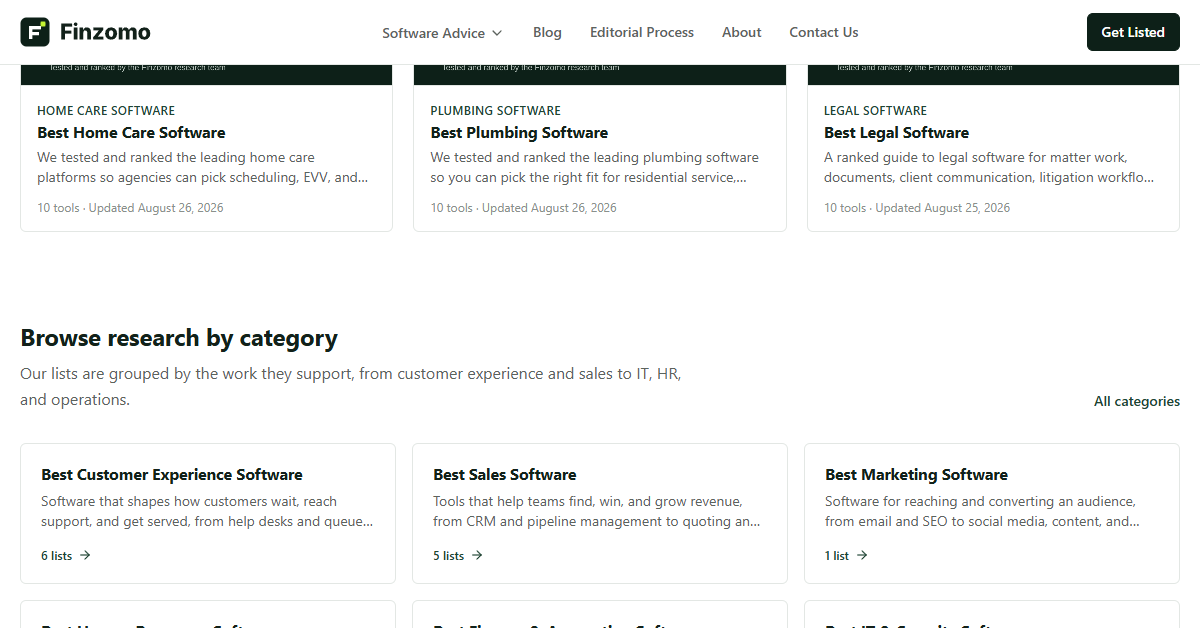This screenshot has height=628, width=1200.
Task: Click the plumbing card description text
Action: click(596, 167)
